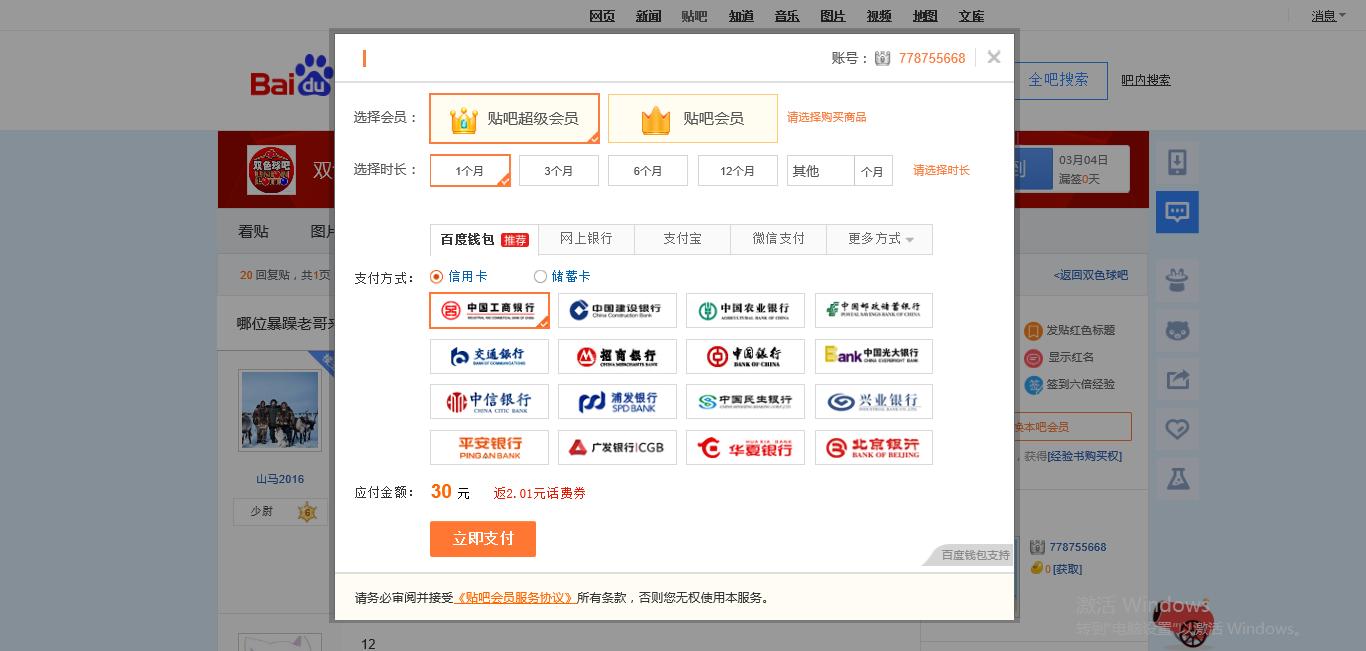Click the 其他 custom months input field
This screenshot has width=1366, height=651.
coord(820,170)
